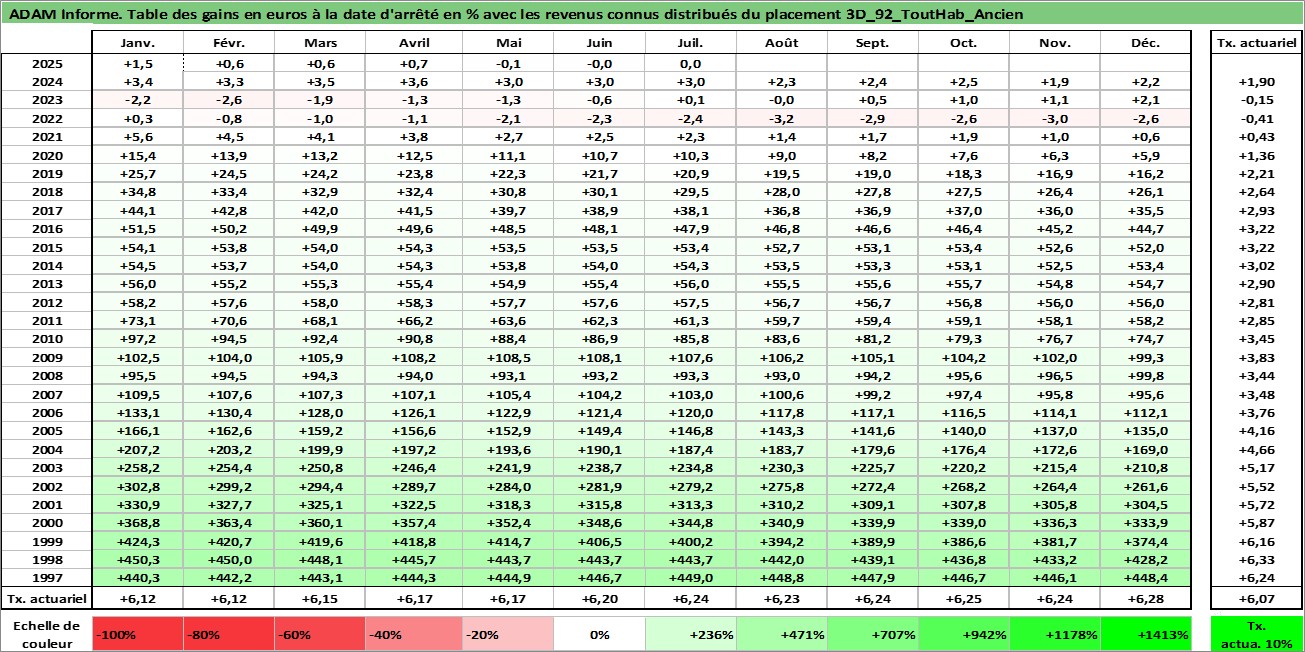The image size is (1305, 652).
Task: Select 2016 Juin cell +48,1
Action: [599, 229]
